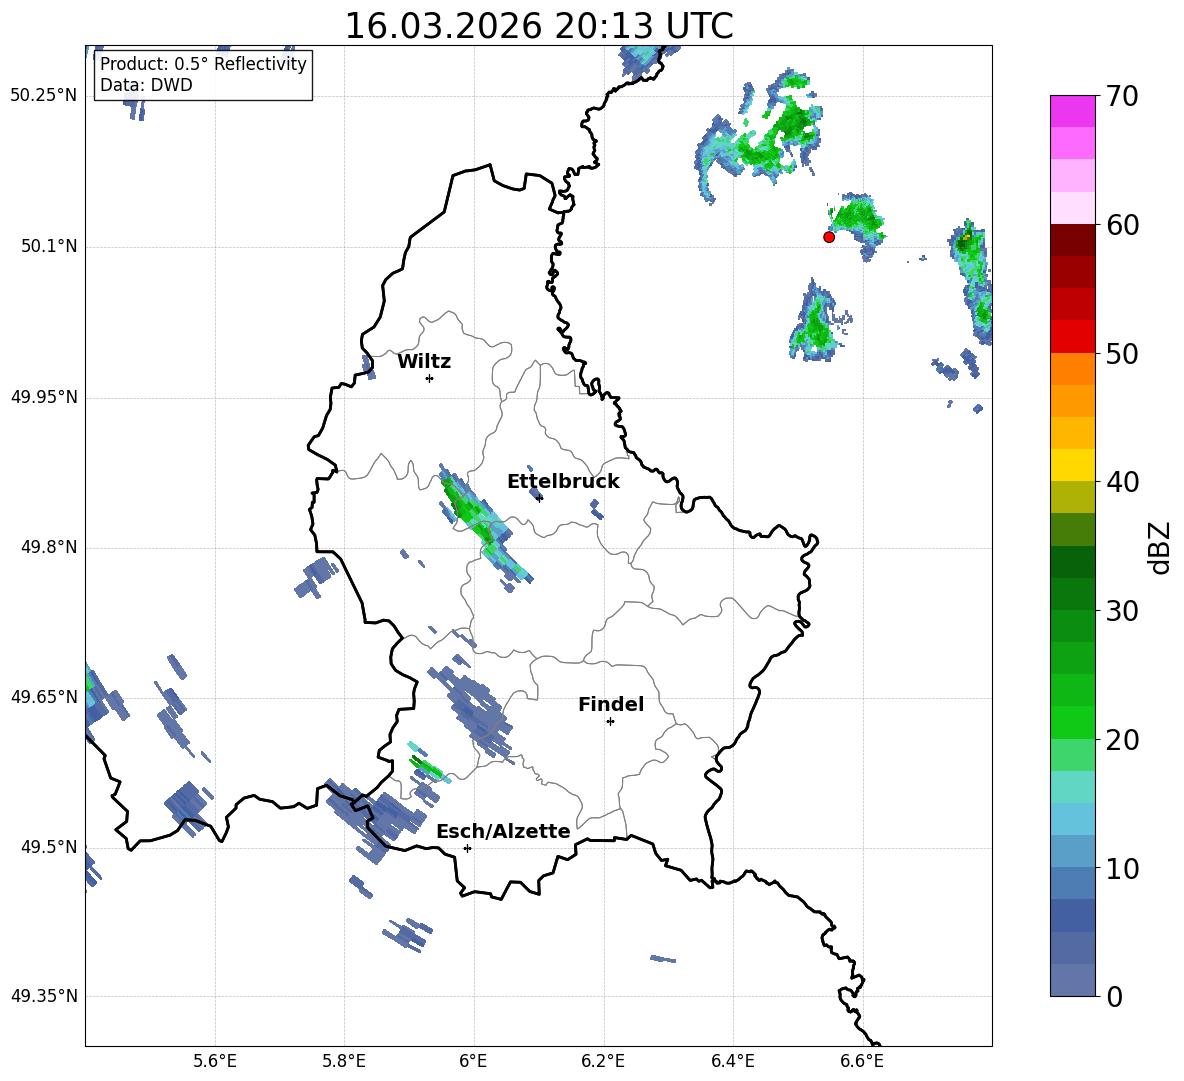Image resolution: width=1184 pixels, height=1081 pixels.
Task: Click the 50.1°N latitude label
Action: [49, 246]
